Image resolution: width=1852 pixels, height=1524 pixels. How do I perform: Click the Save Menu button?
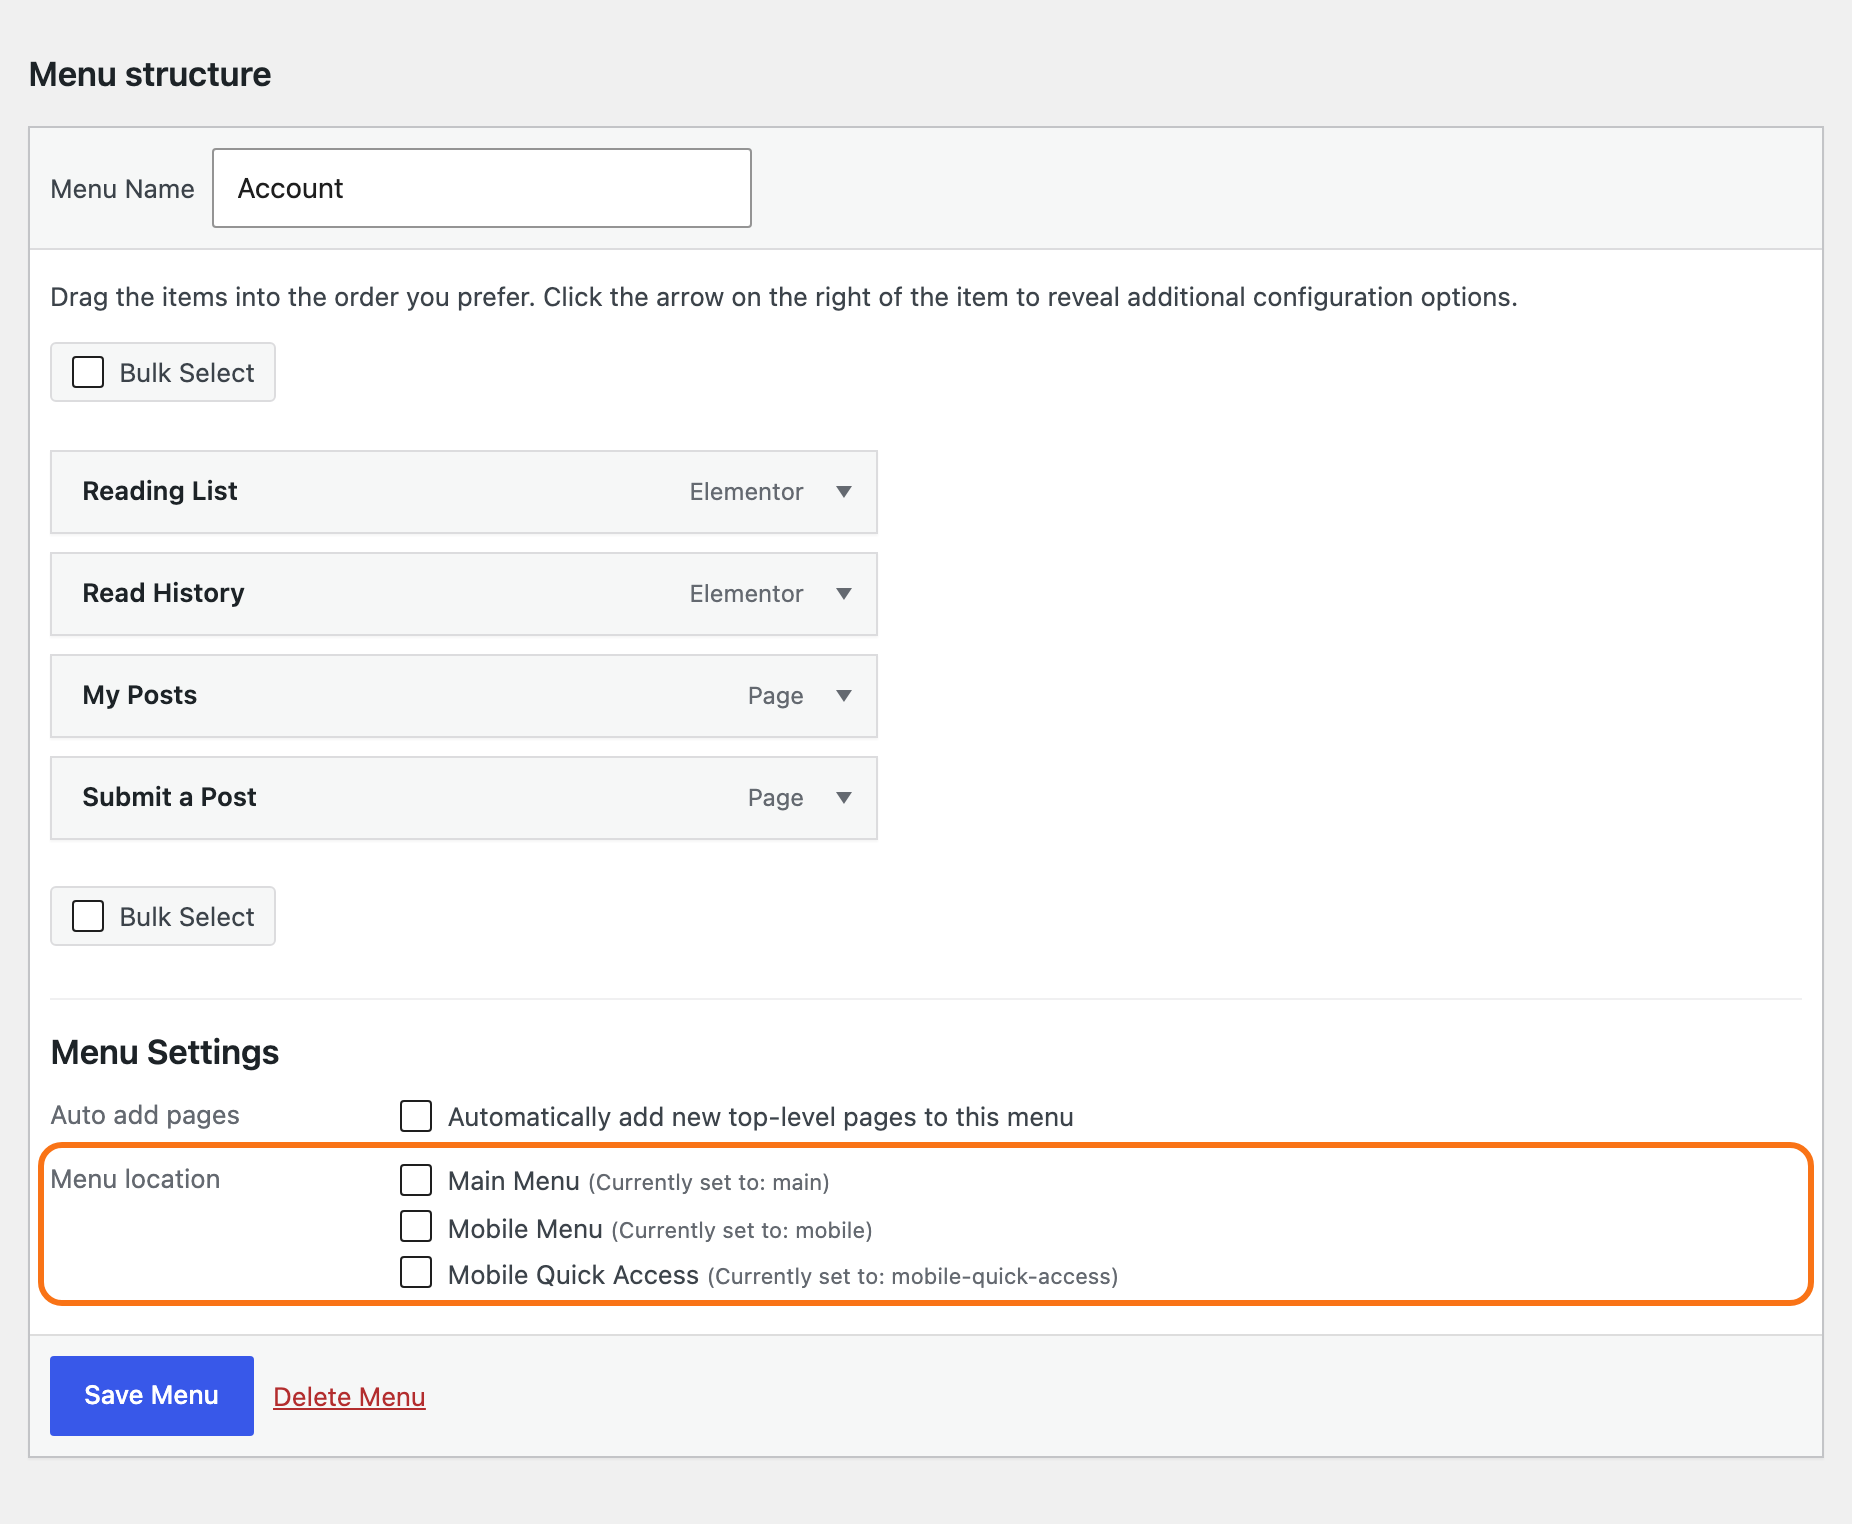click(152, 1396)
